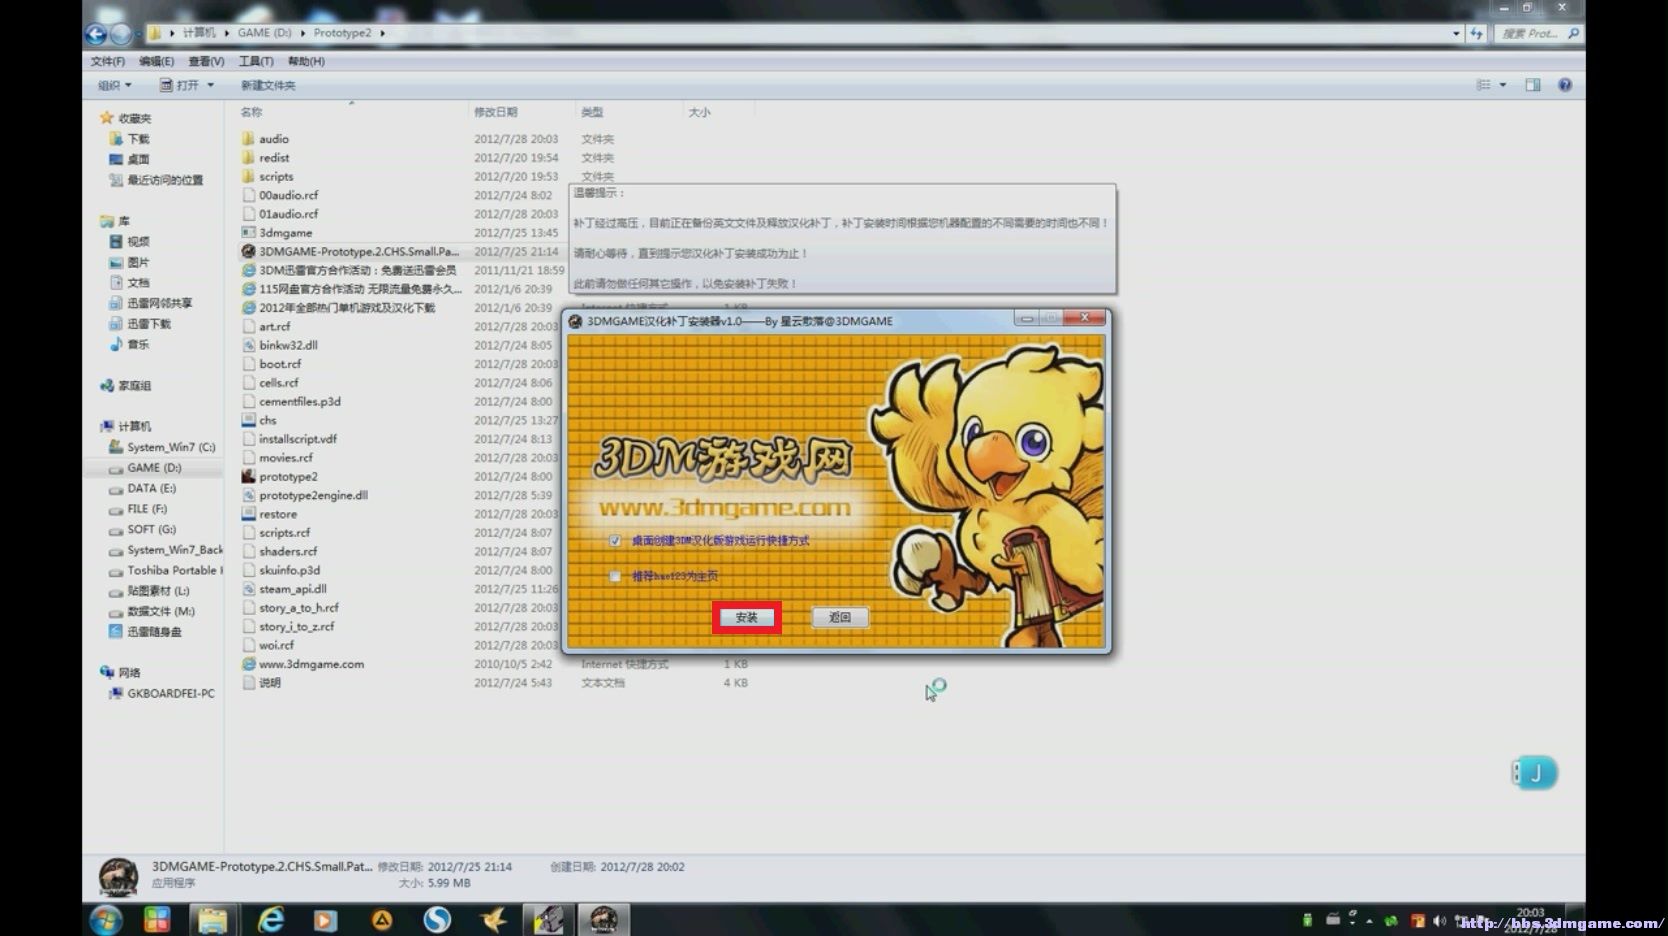Select the audio folder
This screenshot has height=936, width=1668.
tap(274, 139)
